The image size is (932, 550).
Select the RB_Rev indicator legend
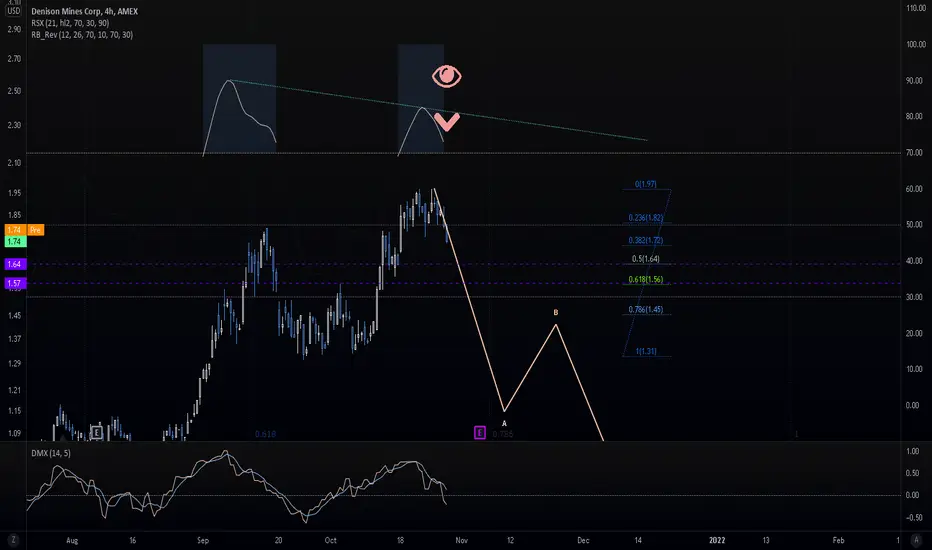point(82,35)
